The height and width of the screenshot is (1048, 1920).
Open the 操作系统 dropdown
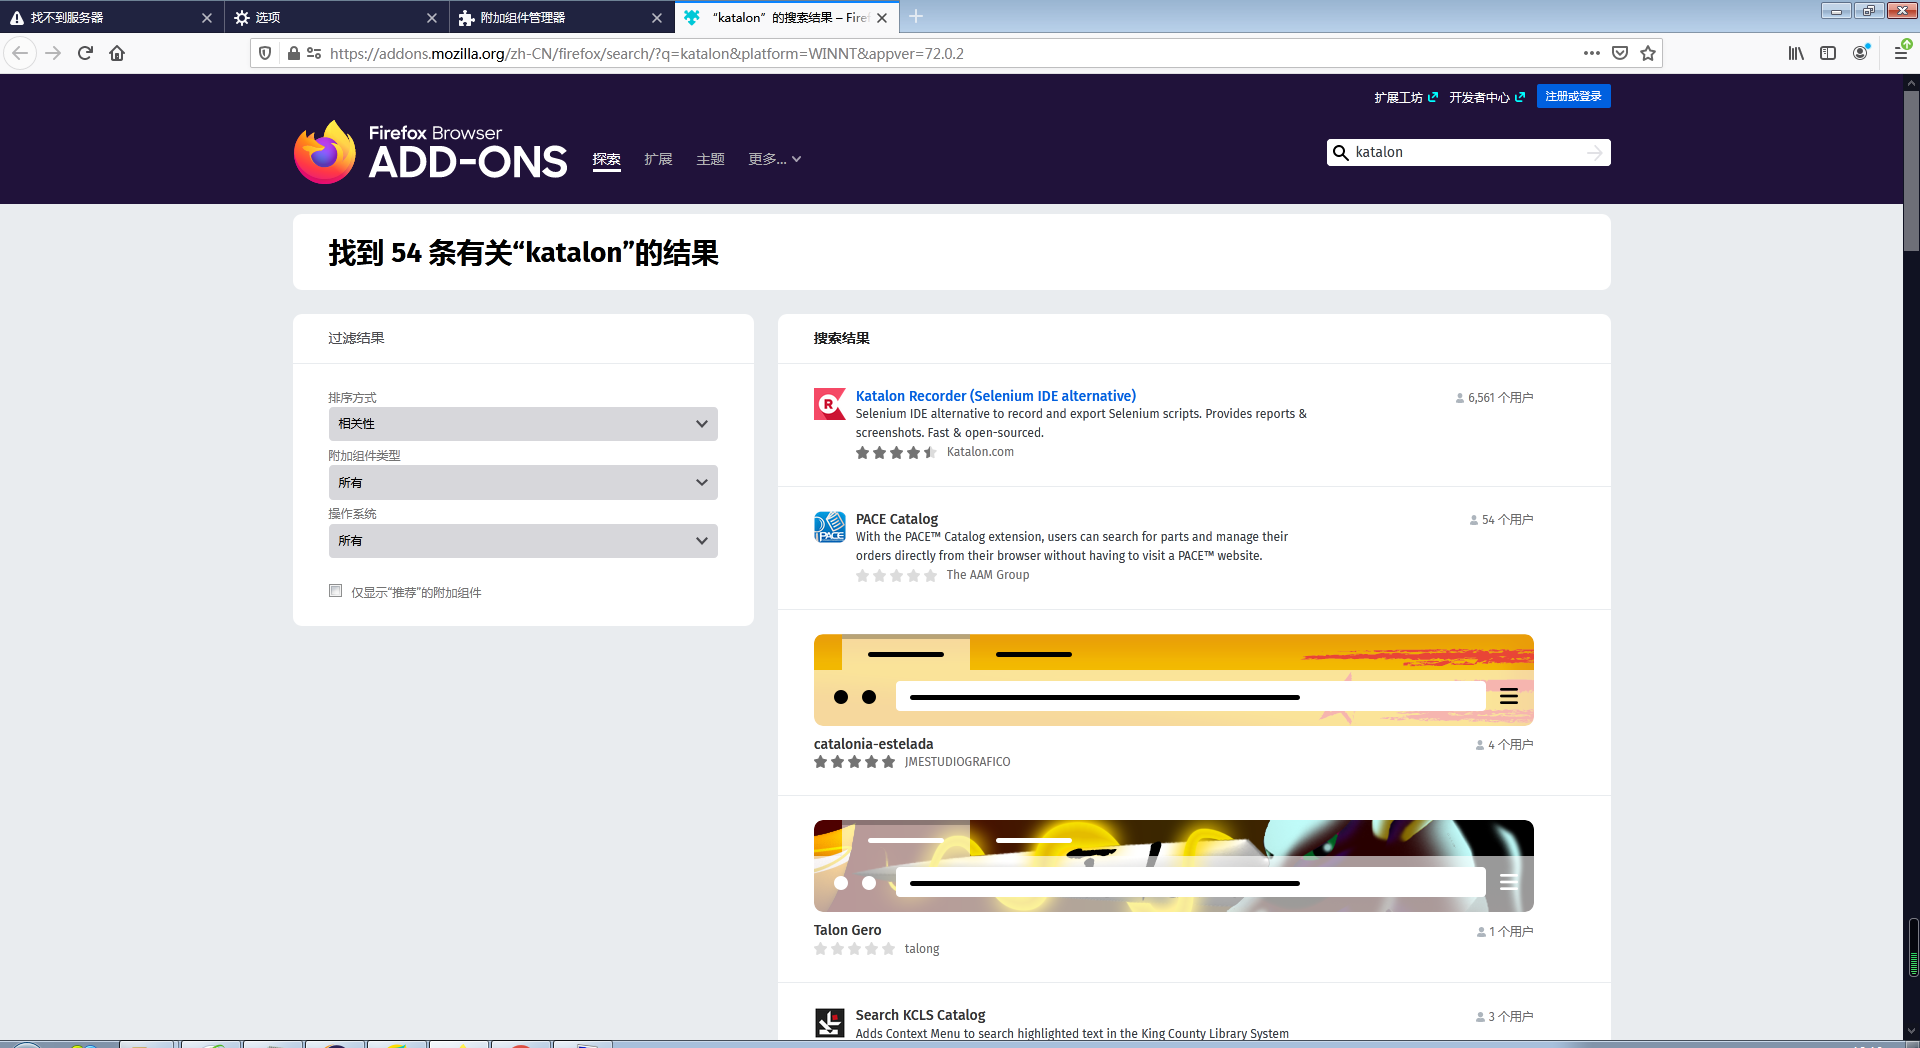coord(523,541)
